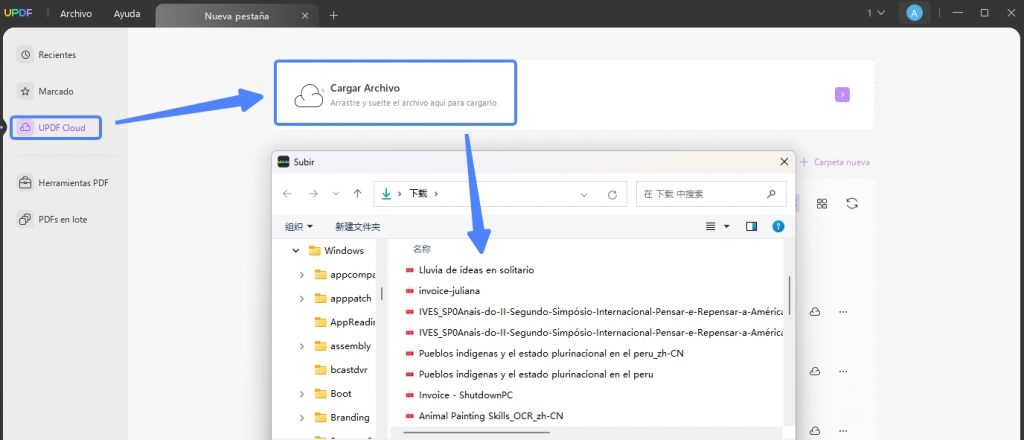Expand the assembly folder node

pos(302,346)
